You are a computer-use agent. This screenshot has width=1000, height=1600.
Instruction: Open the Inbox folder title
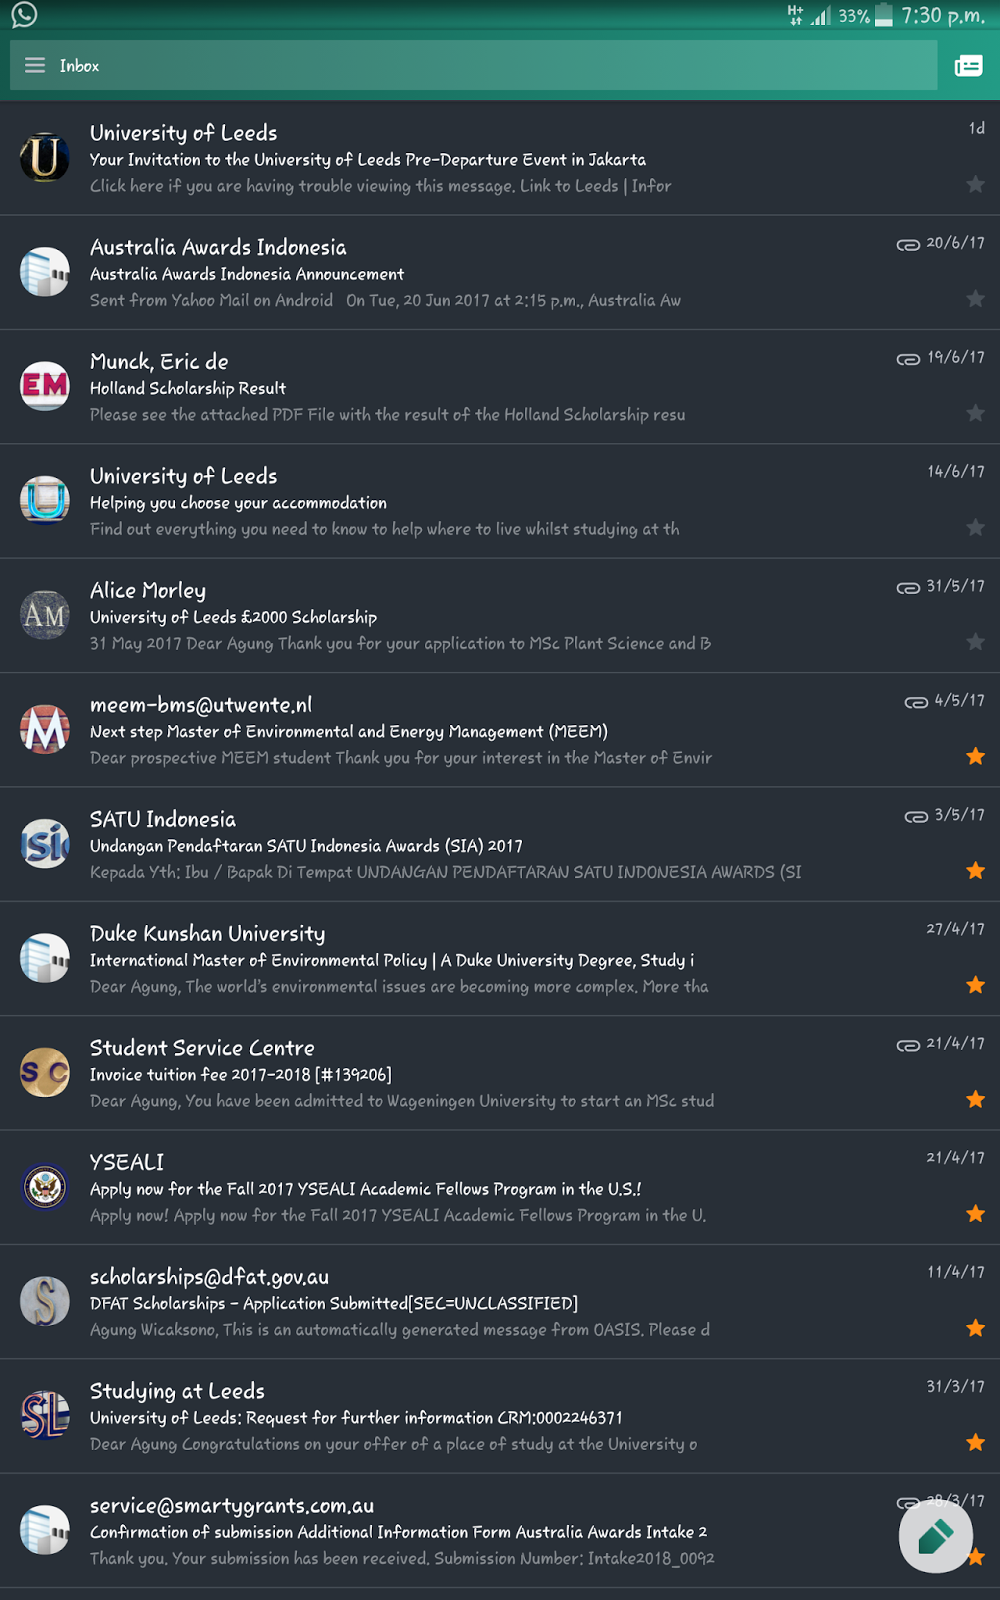tap(79, 66)
